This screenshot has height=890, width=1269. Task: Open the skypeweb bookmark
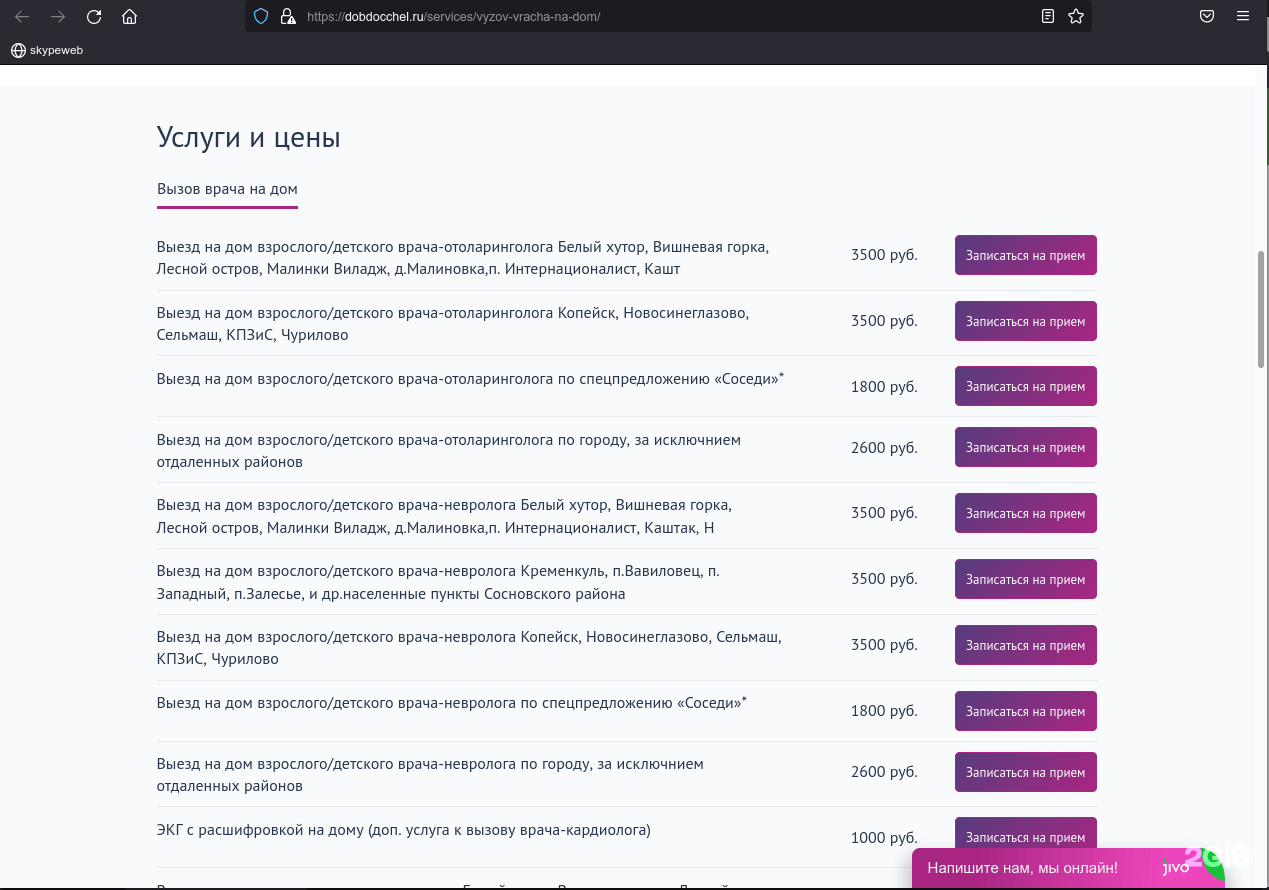tap(47, 50)
